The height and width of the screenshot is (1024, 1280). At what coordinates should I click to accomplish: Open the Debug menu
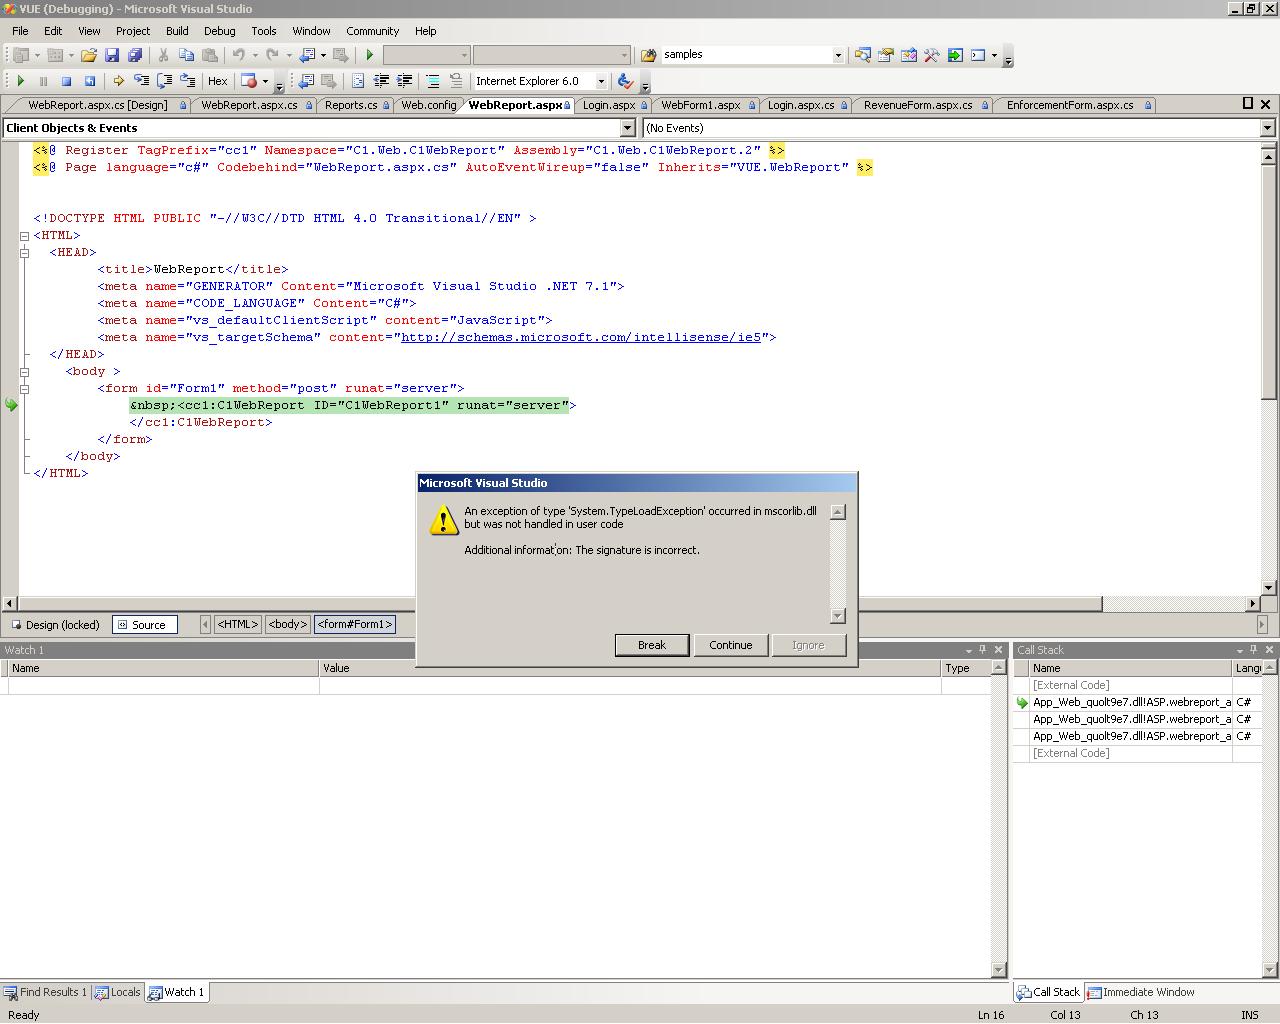(219, 31)
